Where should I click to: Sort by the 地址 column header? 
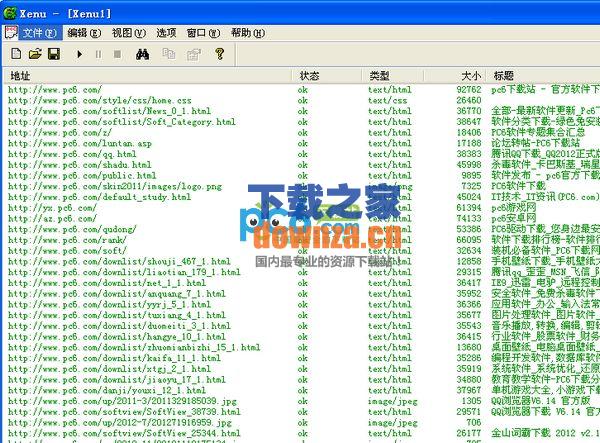(148, 75)
